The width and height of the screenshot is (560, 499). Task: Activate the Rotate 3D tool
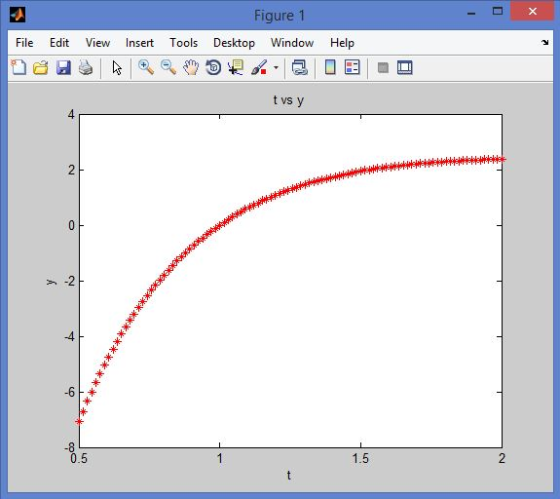point(213,67)
